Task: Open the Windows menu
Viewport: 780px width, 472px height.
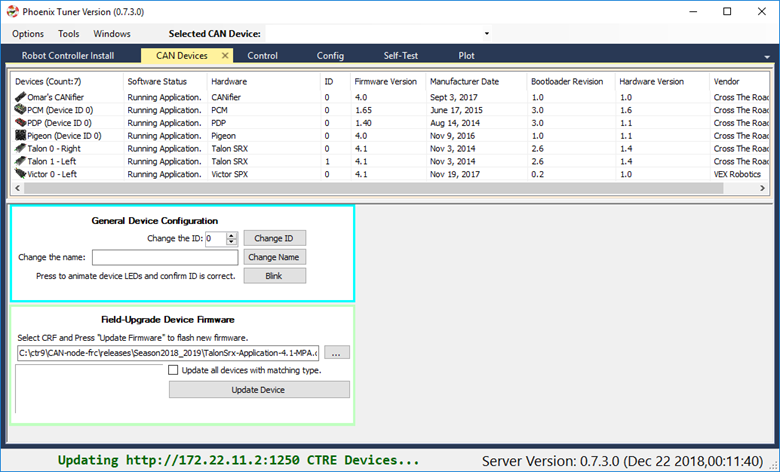Action: tap(112, 34)
